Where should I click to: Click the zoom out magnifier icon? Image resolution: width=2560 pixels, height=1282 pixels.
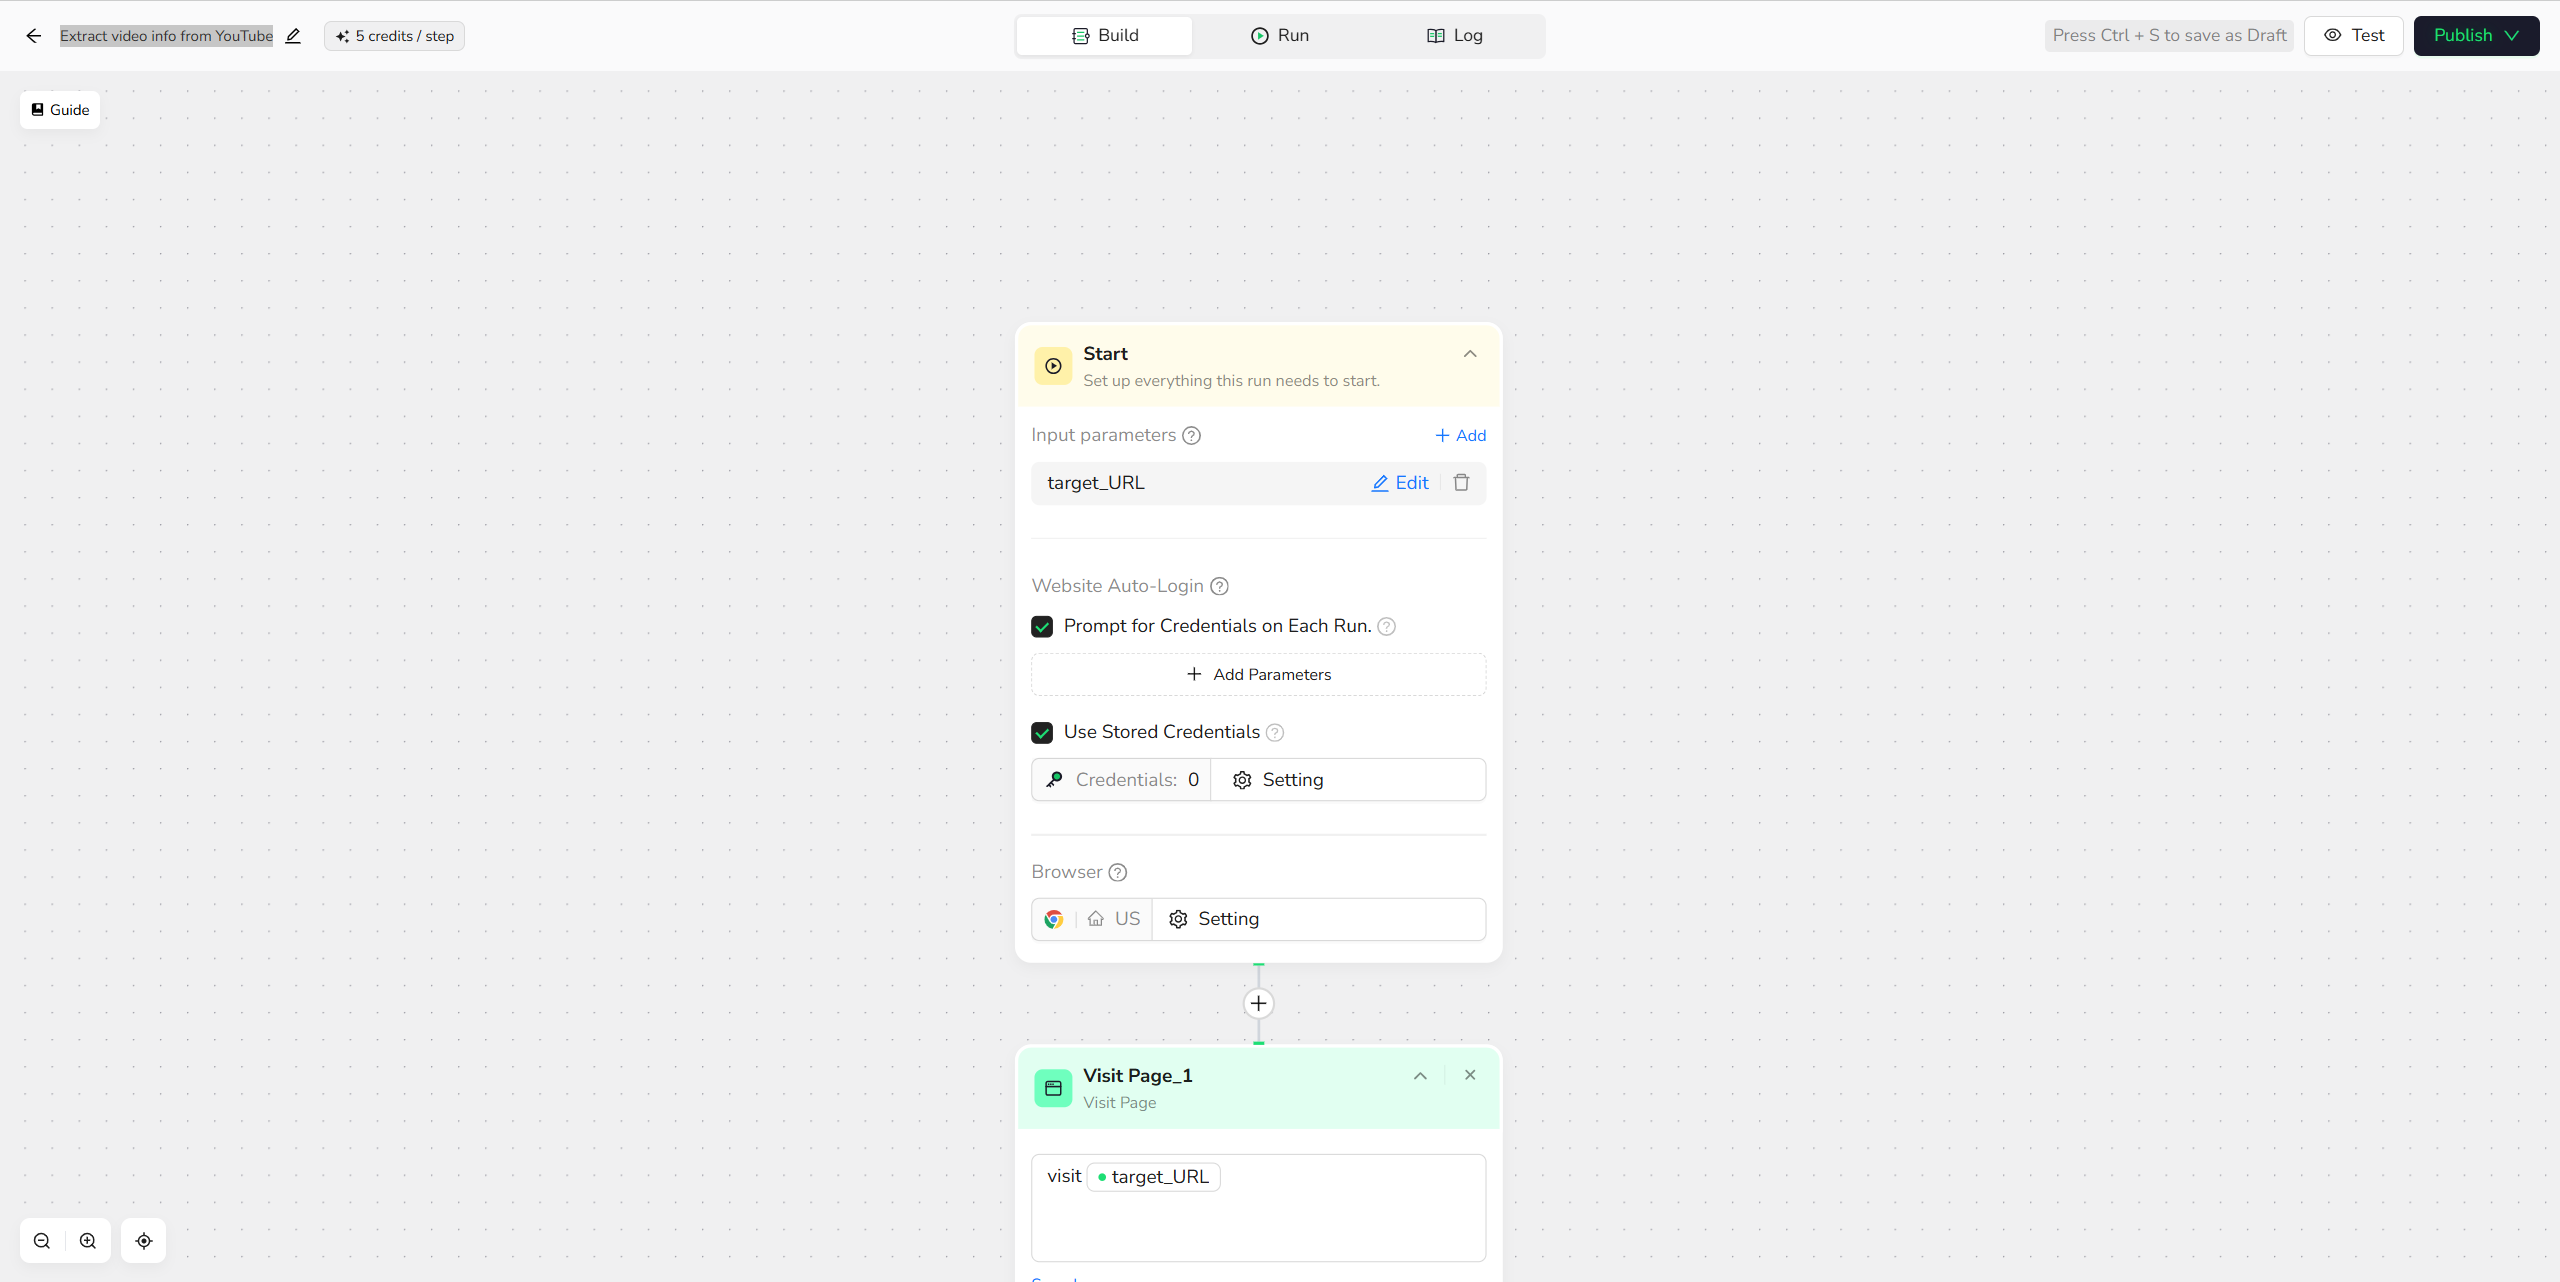pos(42,1241)
